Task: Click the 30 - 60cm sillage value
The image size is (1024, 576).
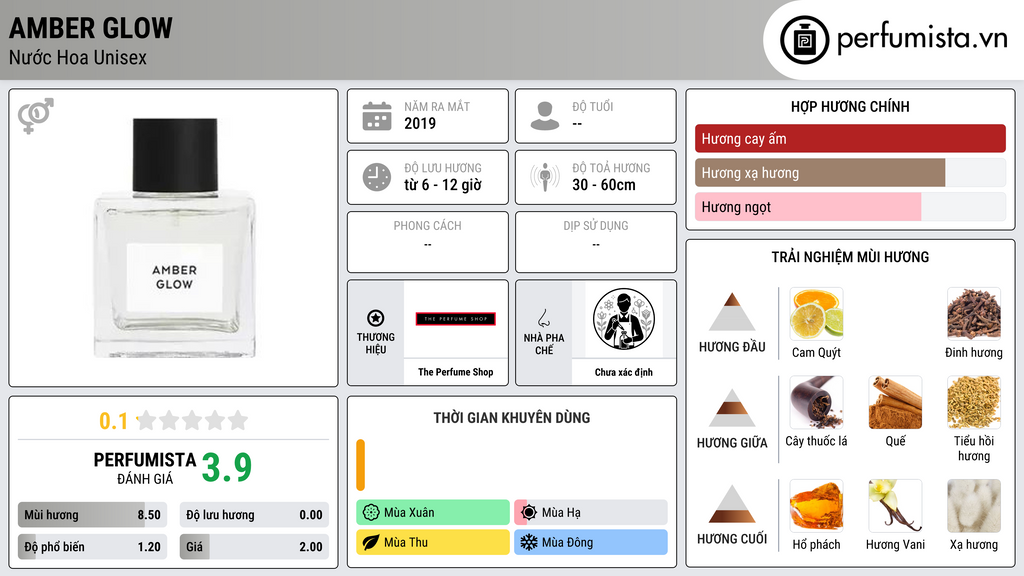Action: (604, 185)
